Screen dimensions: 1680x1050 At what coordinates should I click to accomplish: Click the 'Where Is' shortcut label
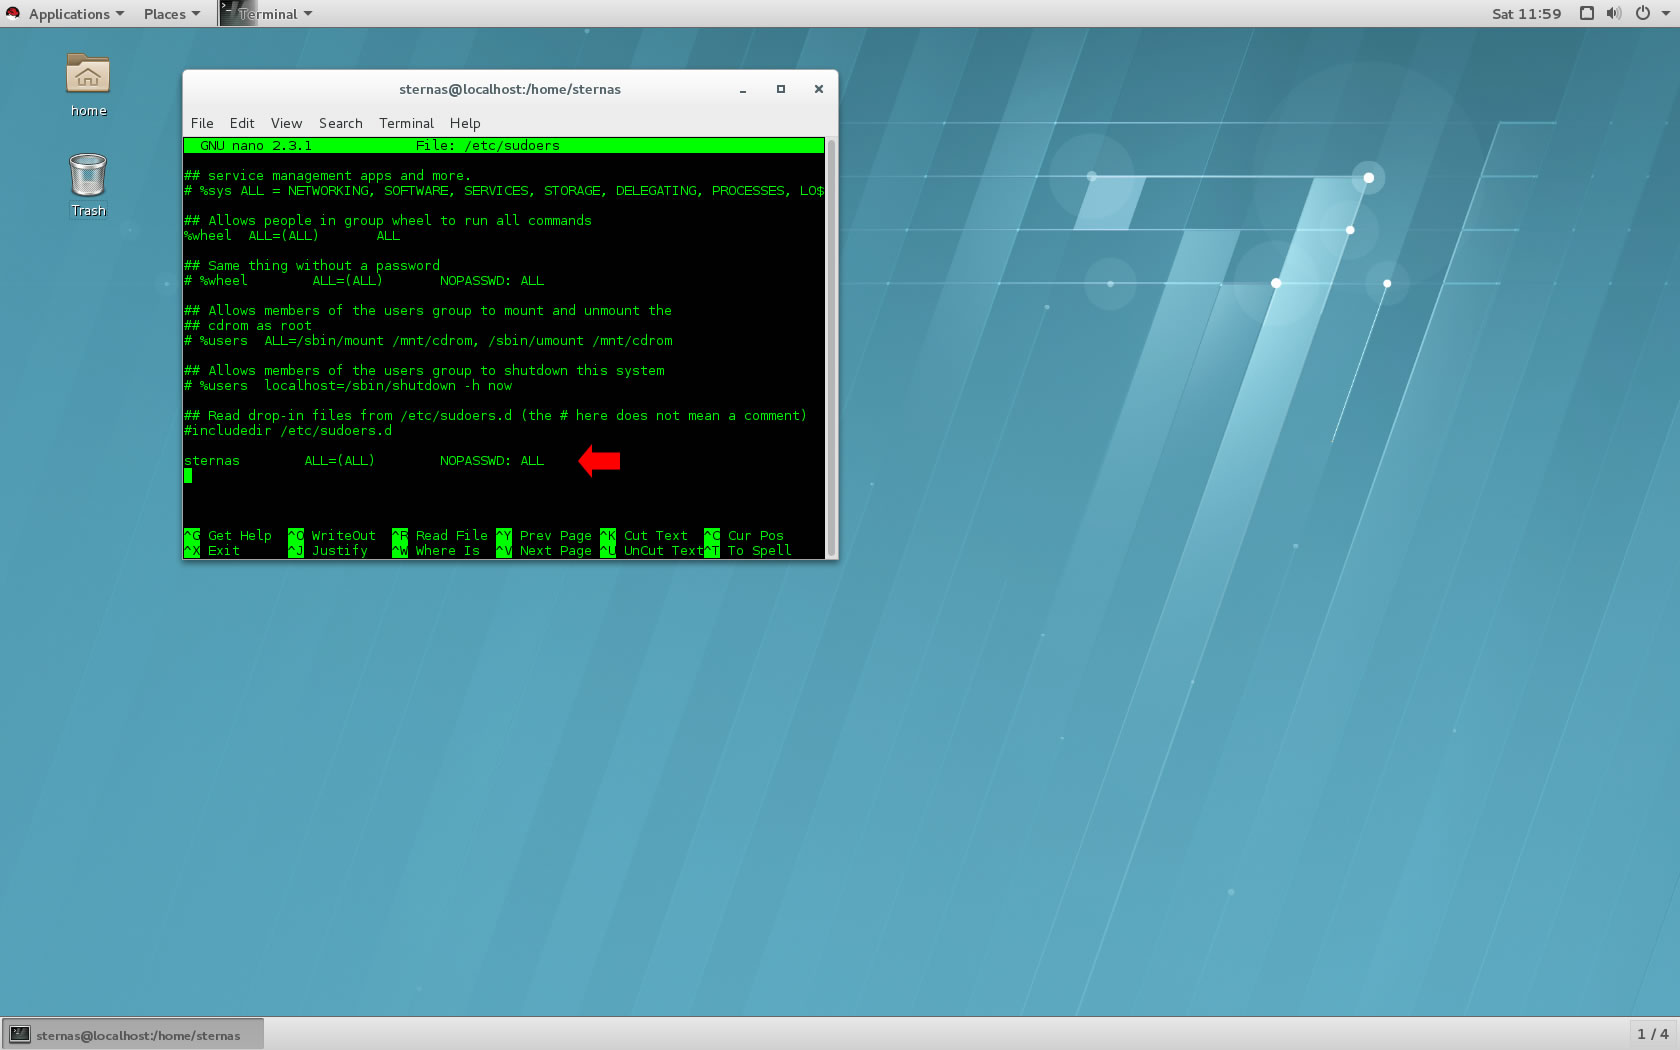click(448, 551)
